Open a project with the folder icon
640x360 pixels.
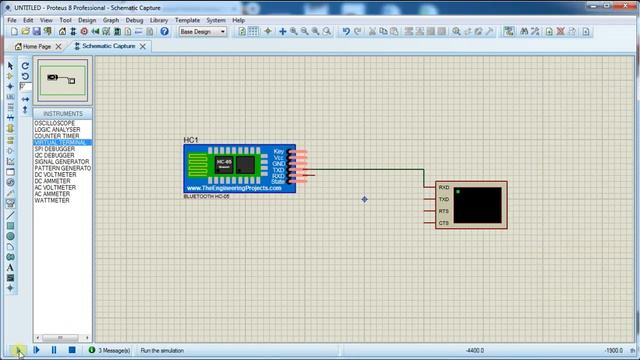coord(25,31)
